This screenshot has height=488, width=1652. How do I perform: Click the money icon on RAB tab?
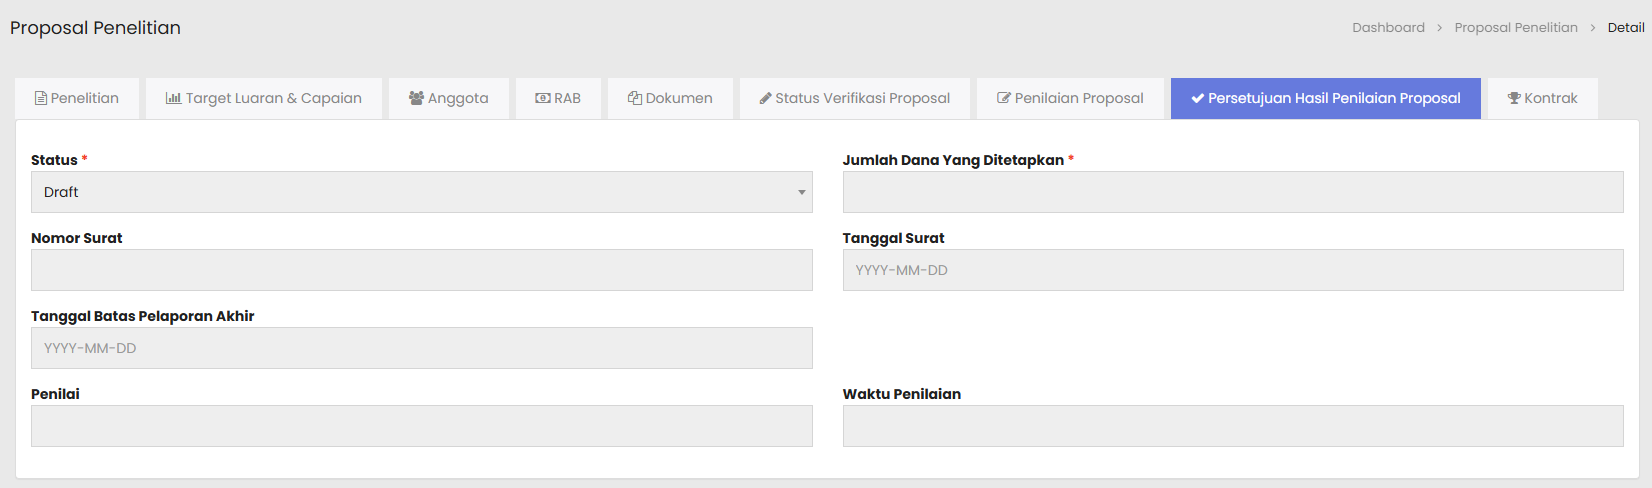coord(543,98)
